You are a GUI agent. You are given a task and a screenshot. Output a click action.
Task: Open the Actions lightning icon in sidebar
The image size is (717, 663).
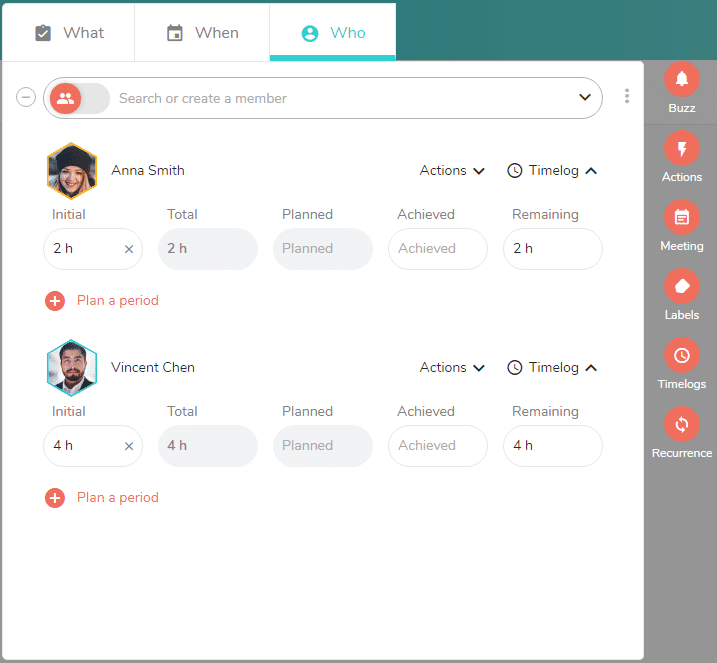click(681, 148)
